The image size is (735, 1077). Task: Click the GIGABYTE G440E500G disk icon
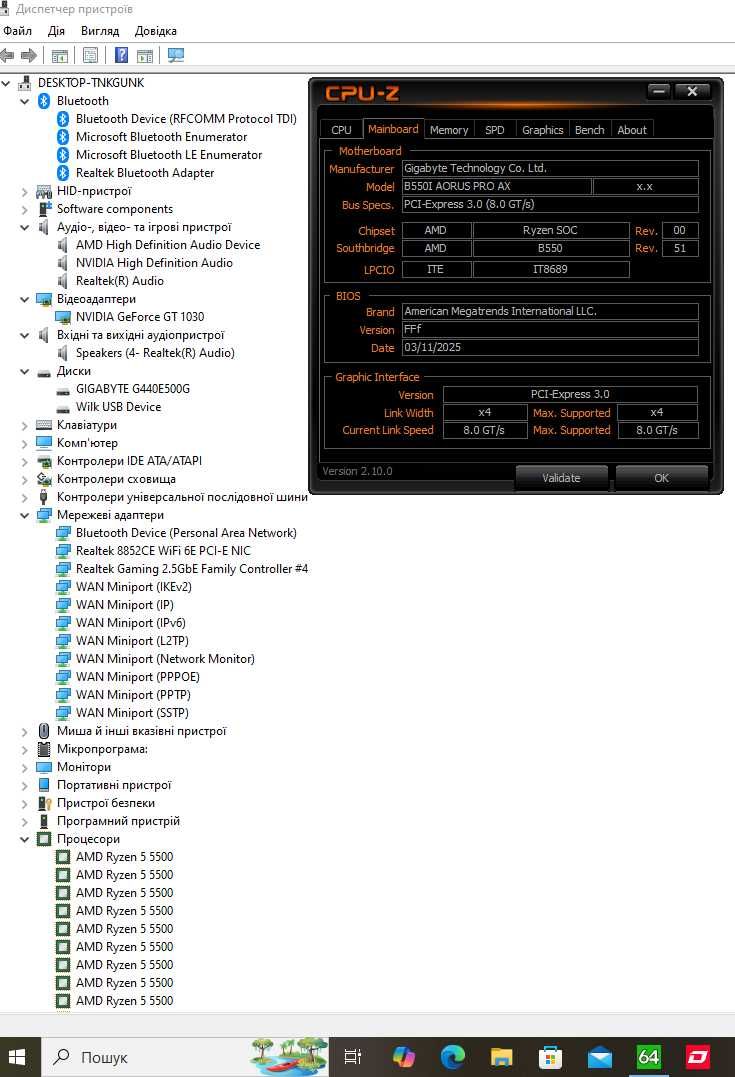click(x=63, y=389)
